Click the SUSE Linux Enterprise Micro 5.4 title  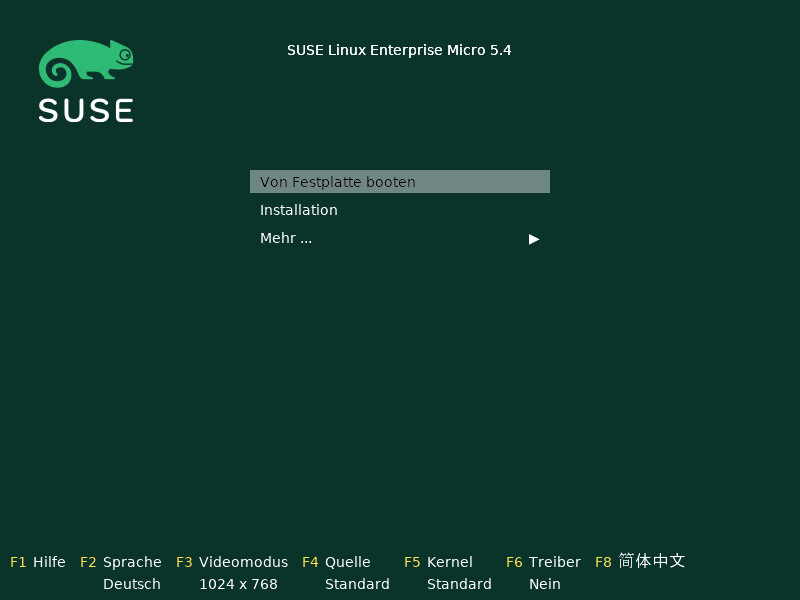coord(399,50)
